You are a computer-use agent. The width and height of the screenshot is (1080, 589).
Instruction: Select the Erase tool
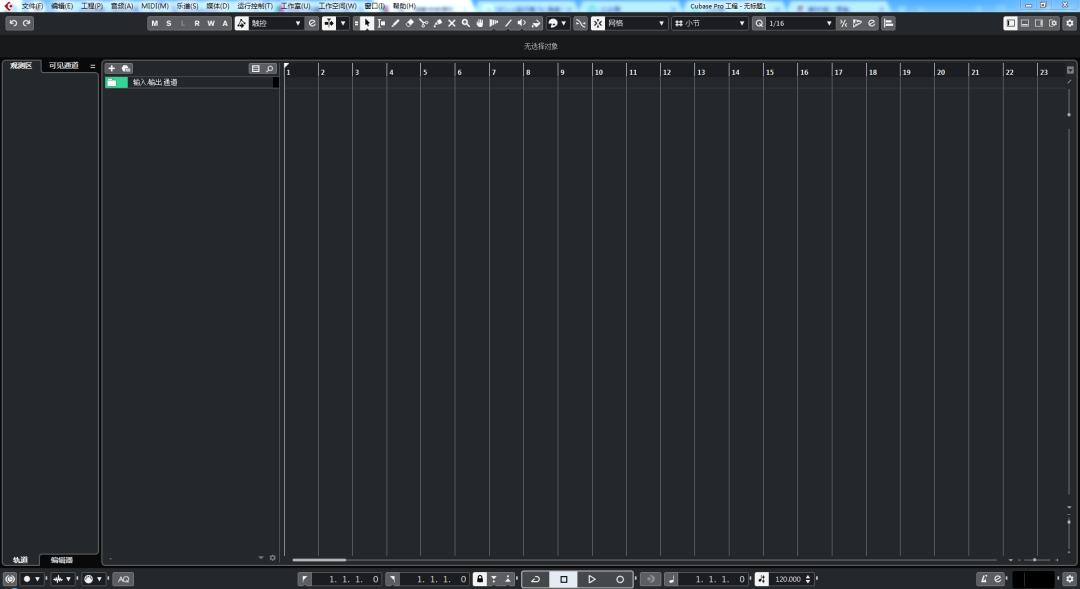(x=409, y=23)
